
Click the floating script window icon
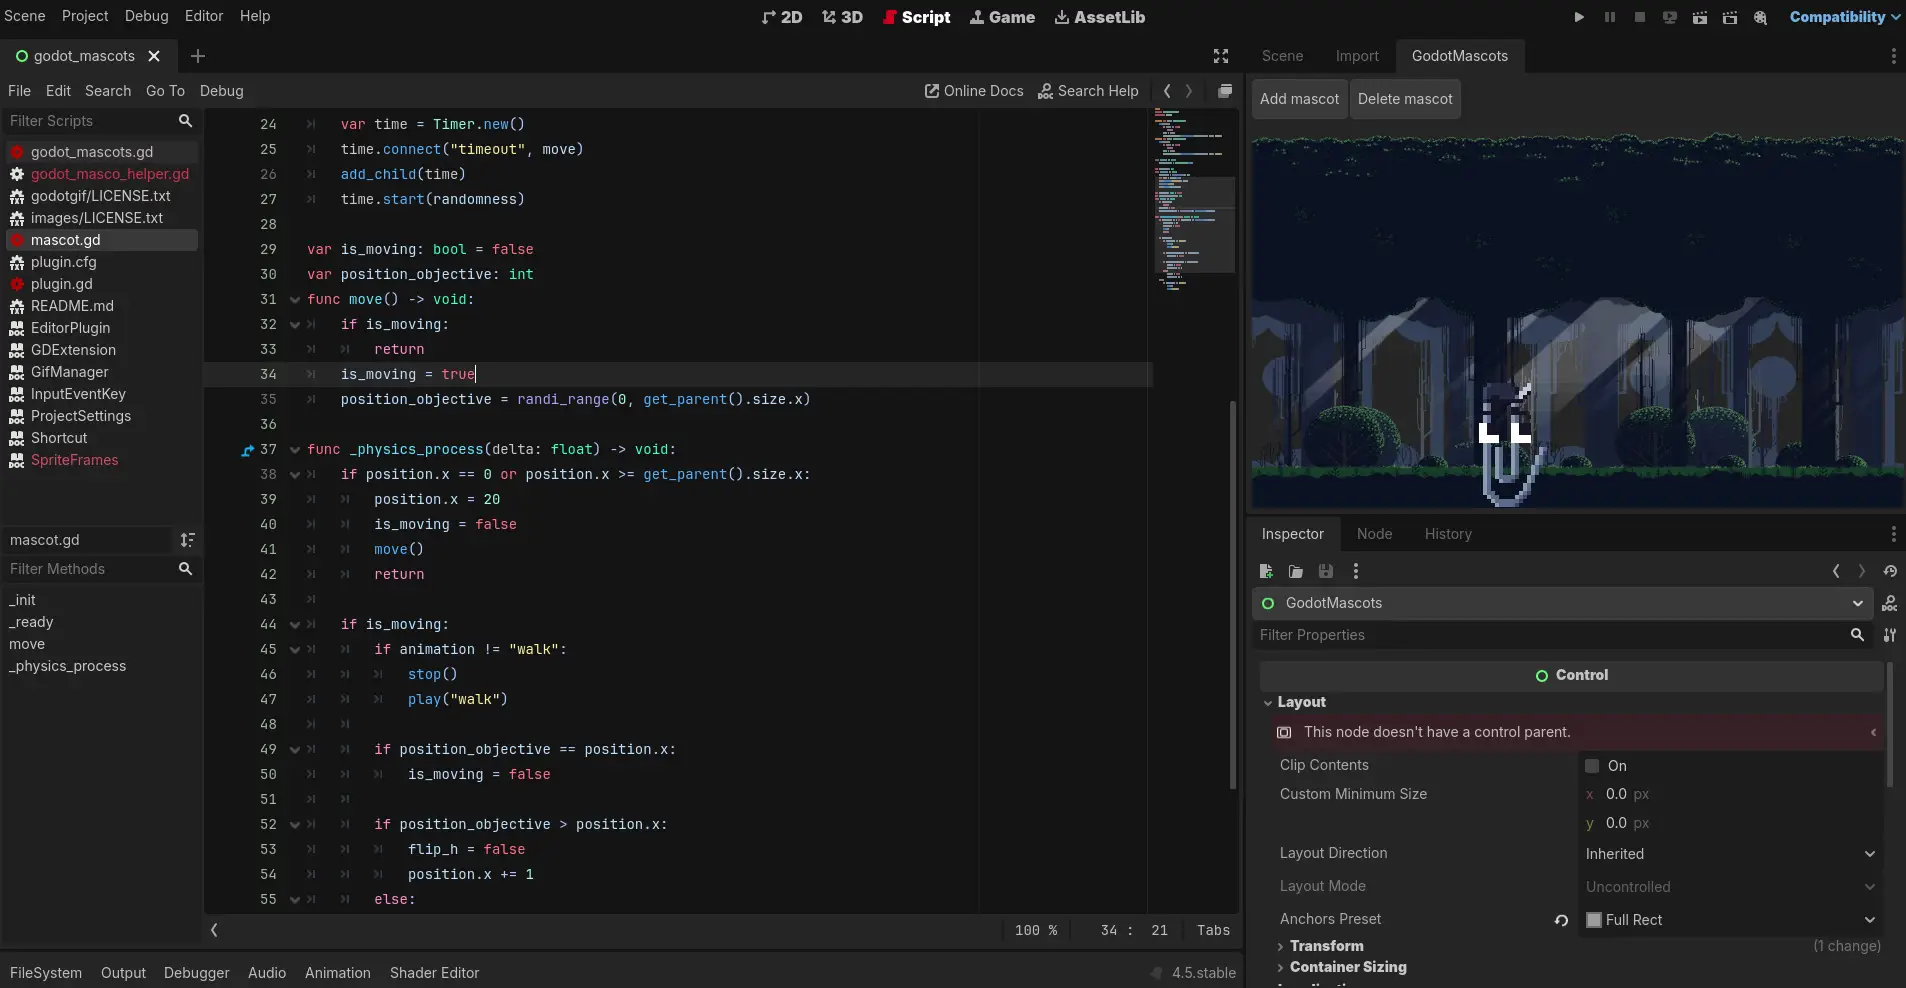(1225, 91)
